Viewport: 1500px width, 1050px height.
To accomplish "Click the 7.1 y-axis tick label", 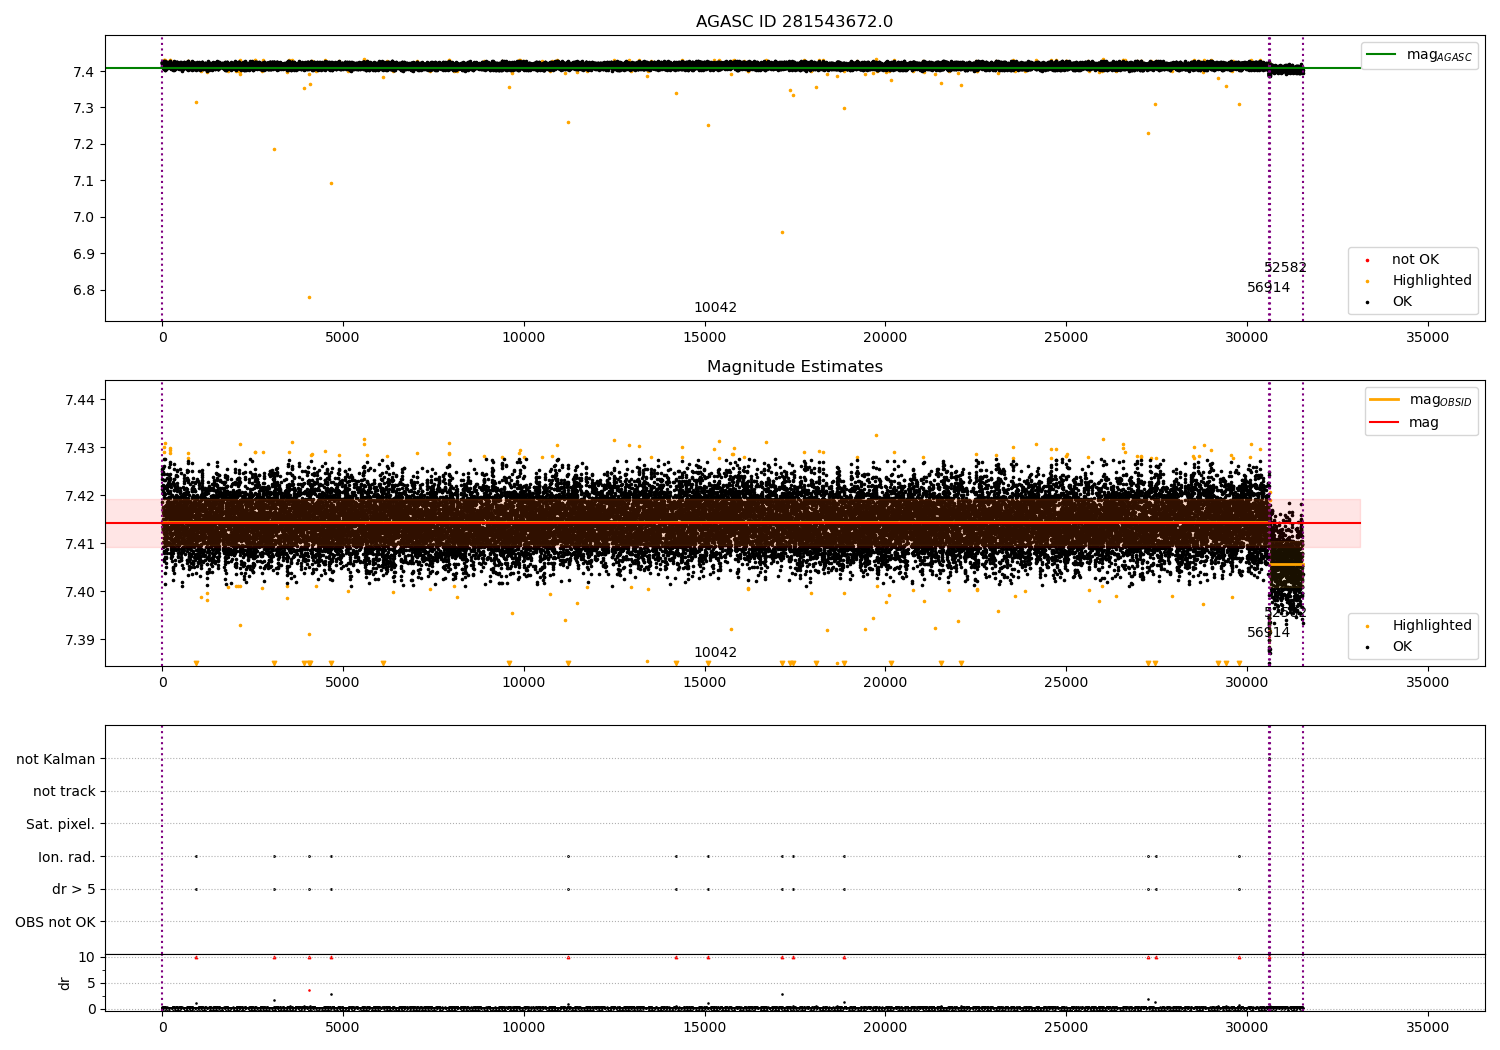I will point(84,181).
